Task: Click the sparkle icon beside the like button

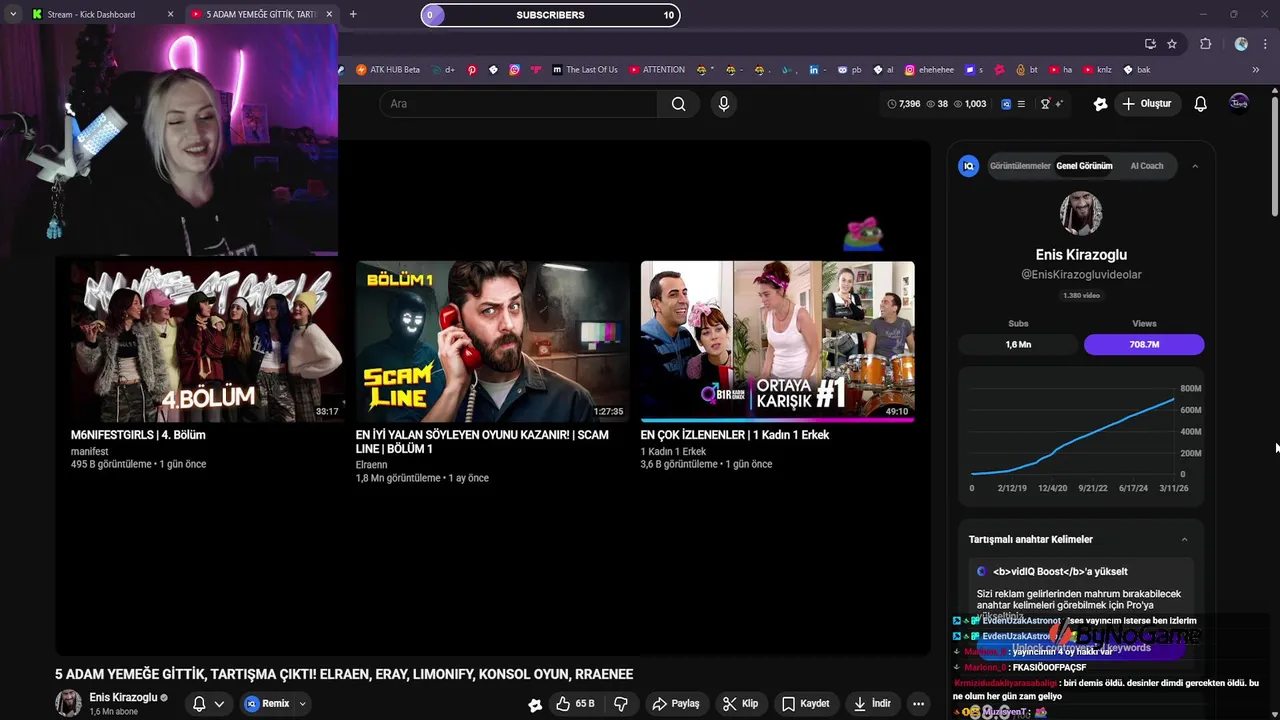Action: (535, 704)
